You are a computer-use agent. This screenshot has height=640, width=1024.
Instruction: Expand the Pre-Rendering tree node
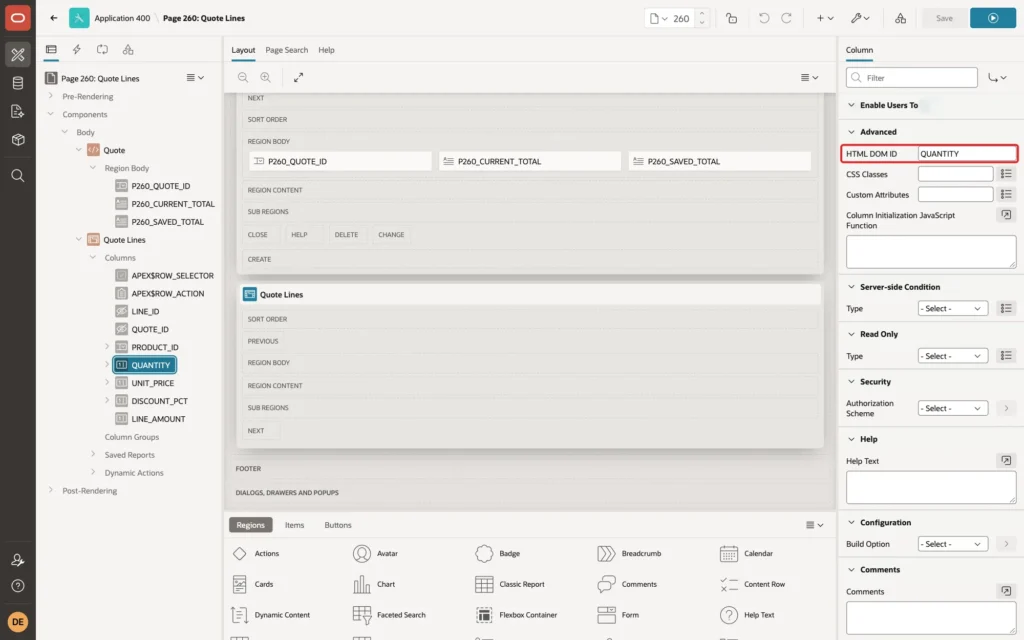[x=50, y=96]
